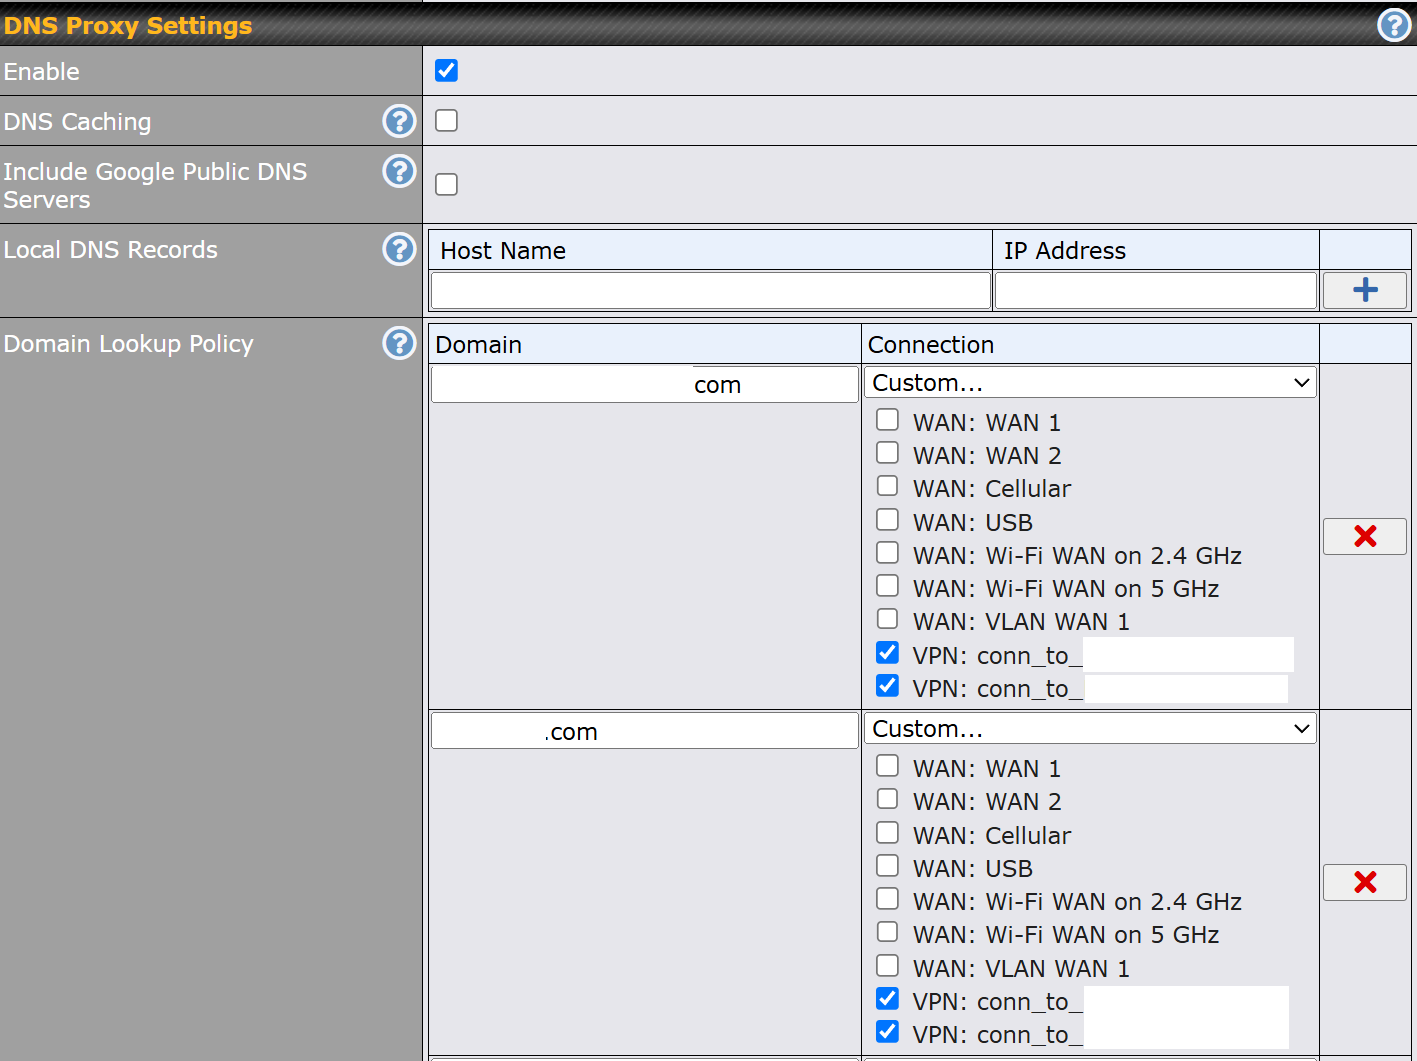Uncheck first VPN conn_to_ in second policy
The image size is (1417, 1061).
point(887,998)
